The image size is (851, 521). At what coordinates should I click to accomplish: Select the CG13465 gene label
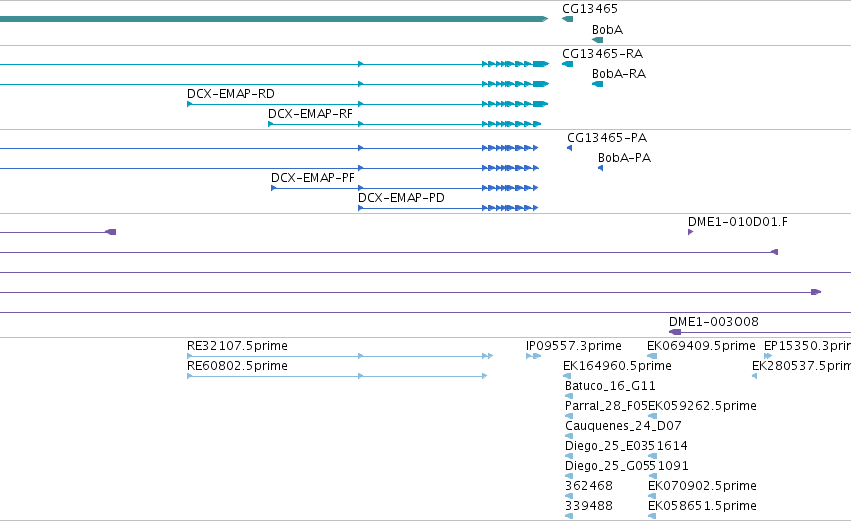click(x=590, y=9)
